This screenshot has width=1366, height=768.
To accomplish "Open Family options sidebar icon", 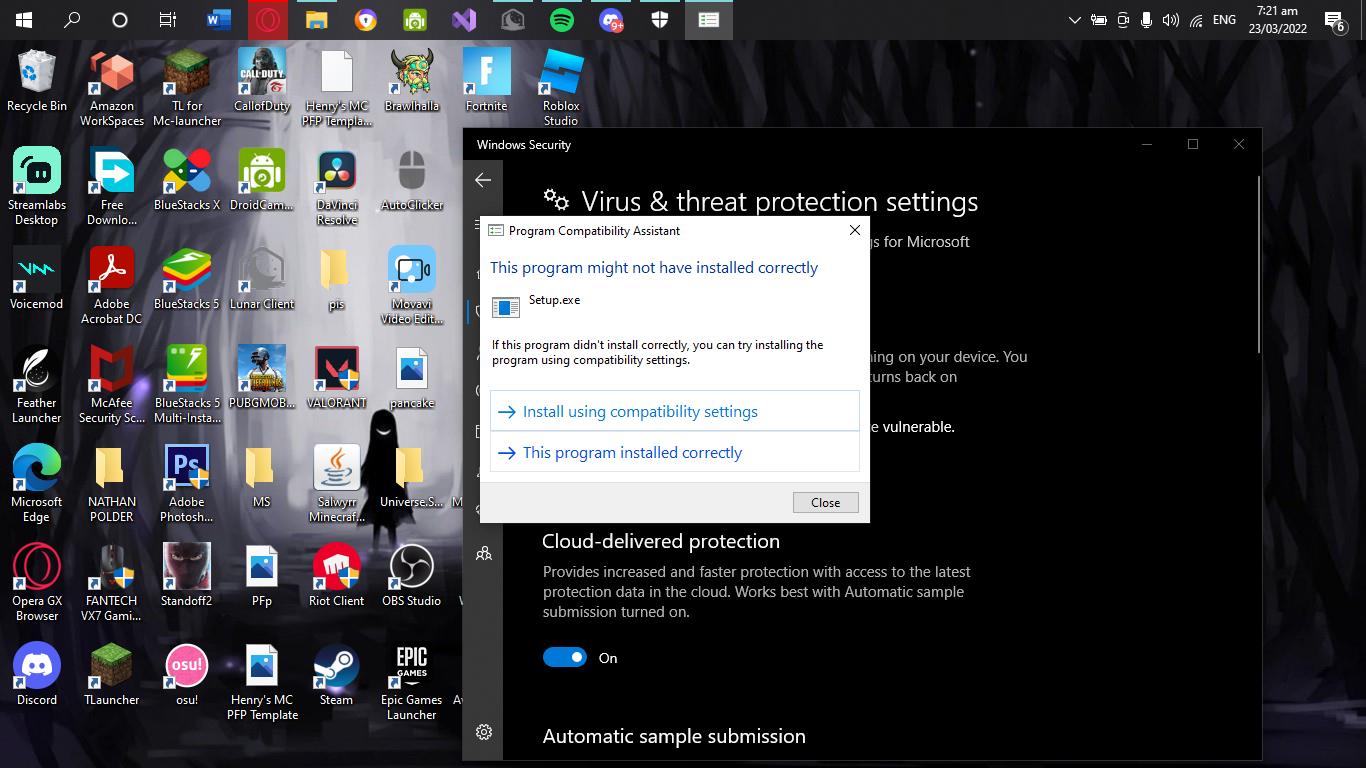I will [484, 553].
